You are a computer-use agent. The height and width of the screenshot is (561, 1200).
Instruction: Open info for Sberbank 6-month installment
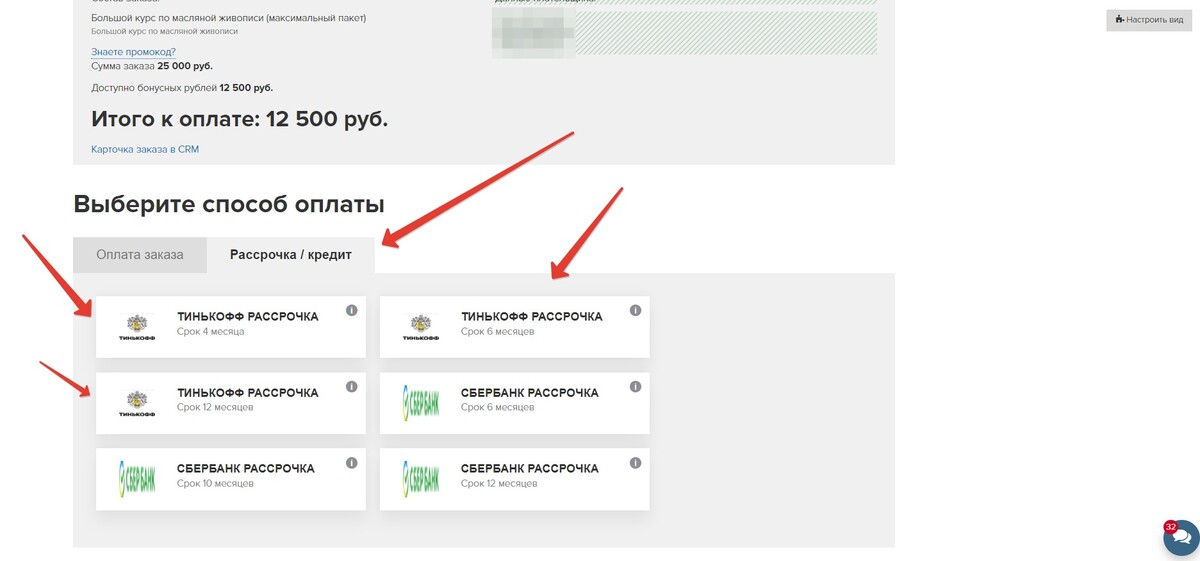click(636, 386)
